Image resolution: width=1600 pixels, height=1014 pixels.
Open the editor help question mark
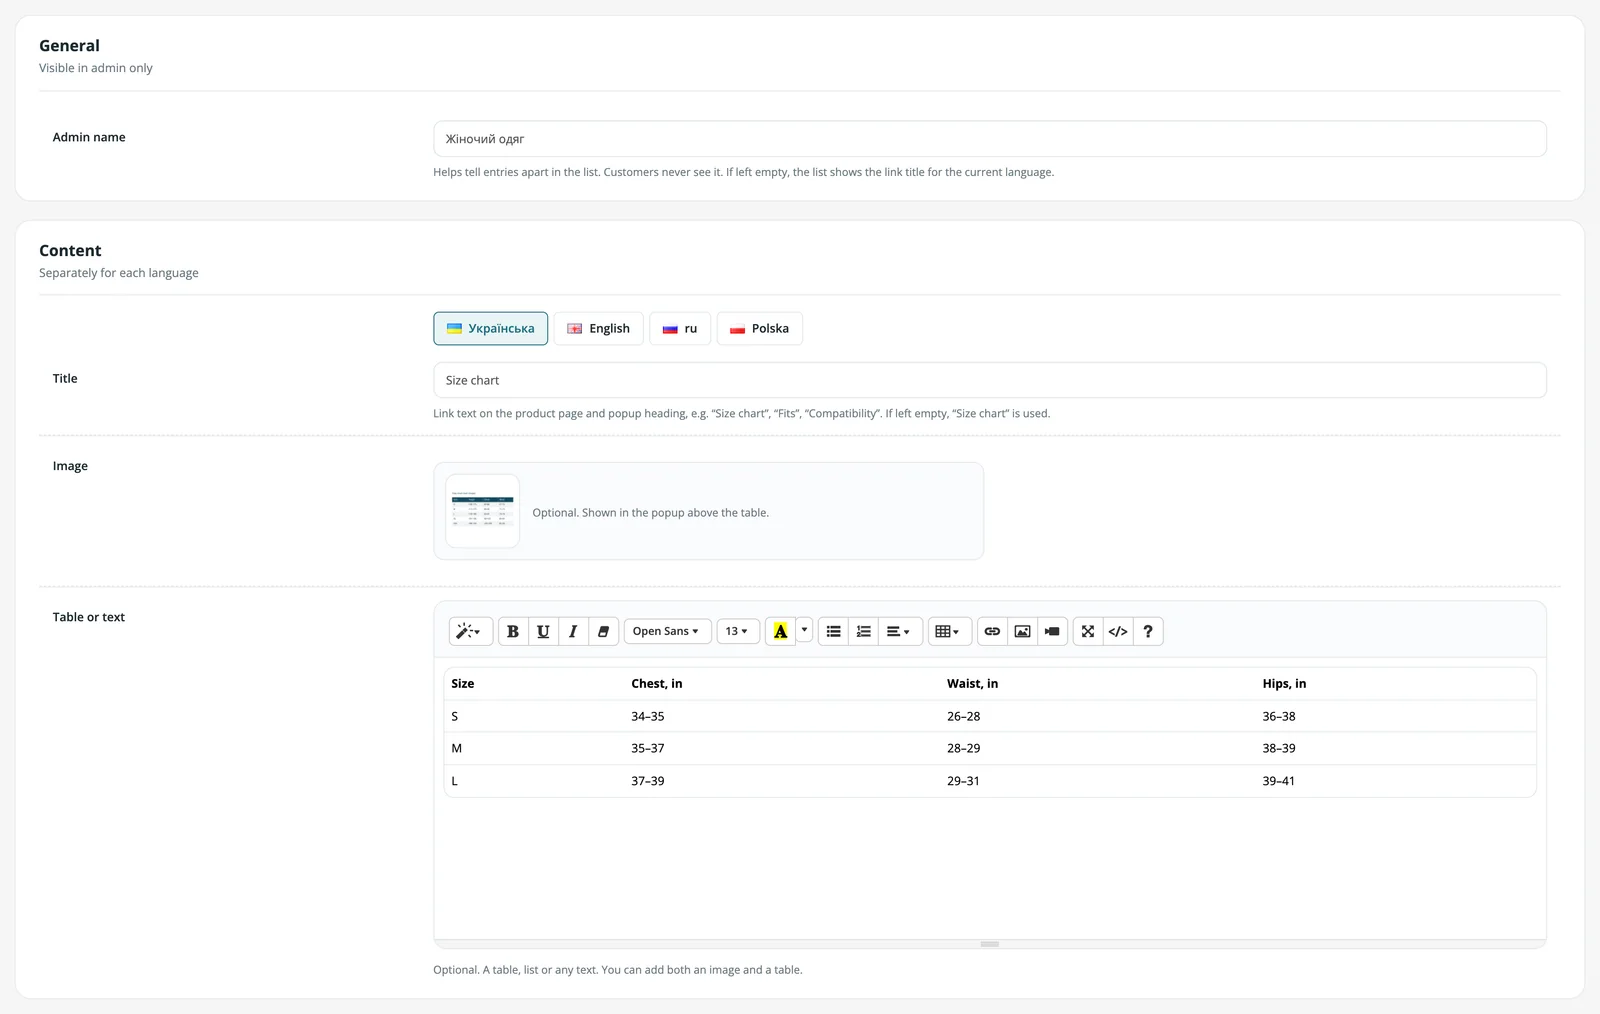1148,631
